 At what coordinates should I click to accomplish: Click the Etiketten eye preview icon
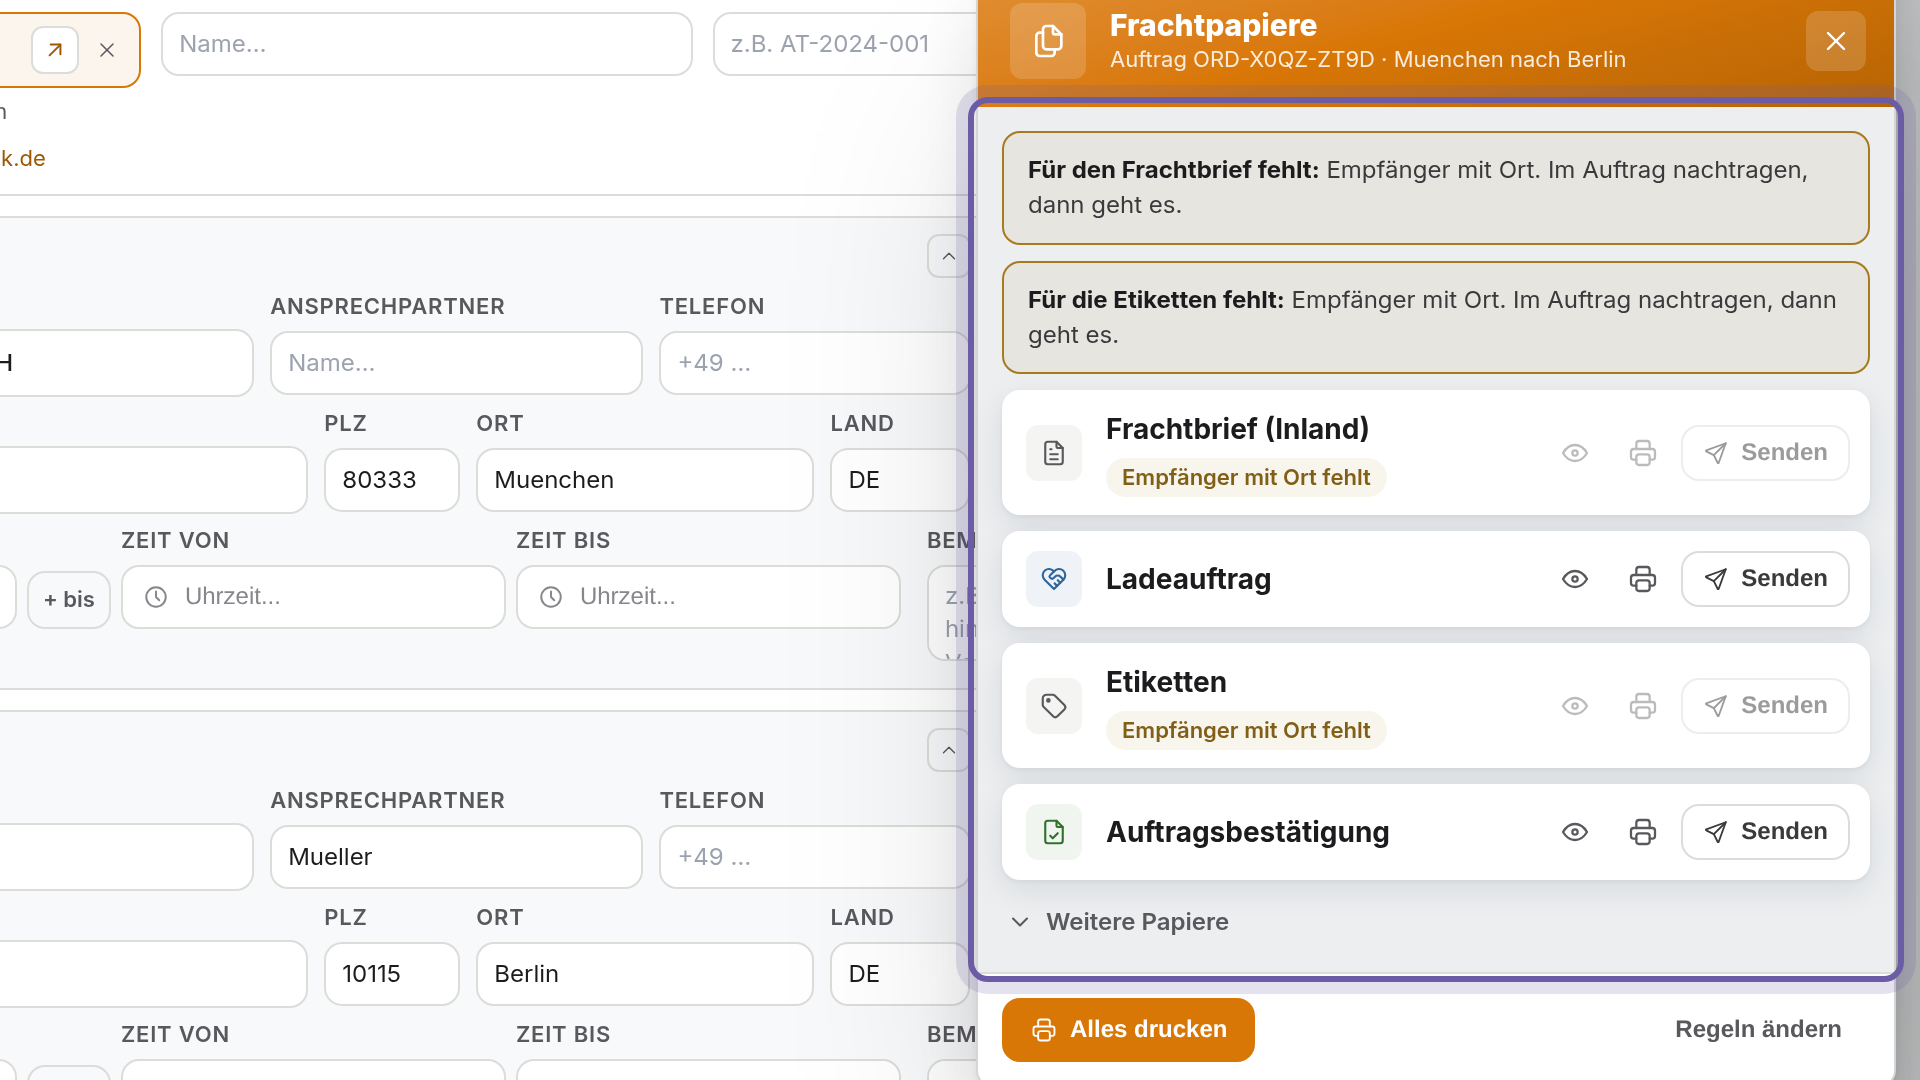tap(1575, 706)
